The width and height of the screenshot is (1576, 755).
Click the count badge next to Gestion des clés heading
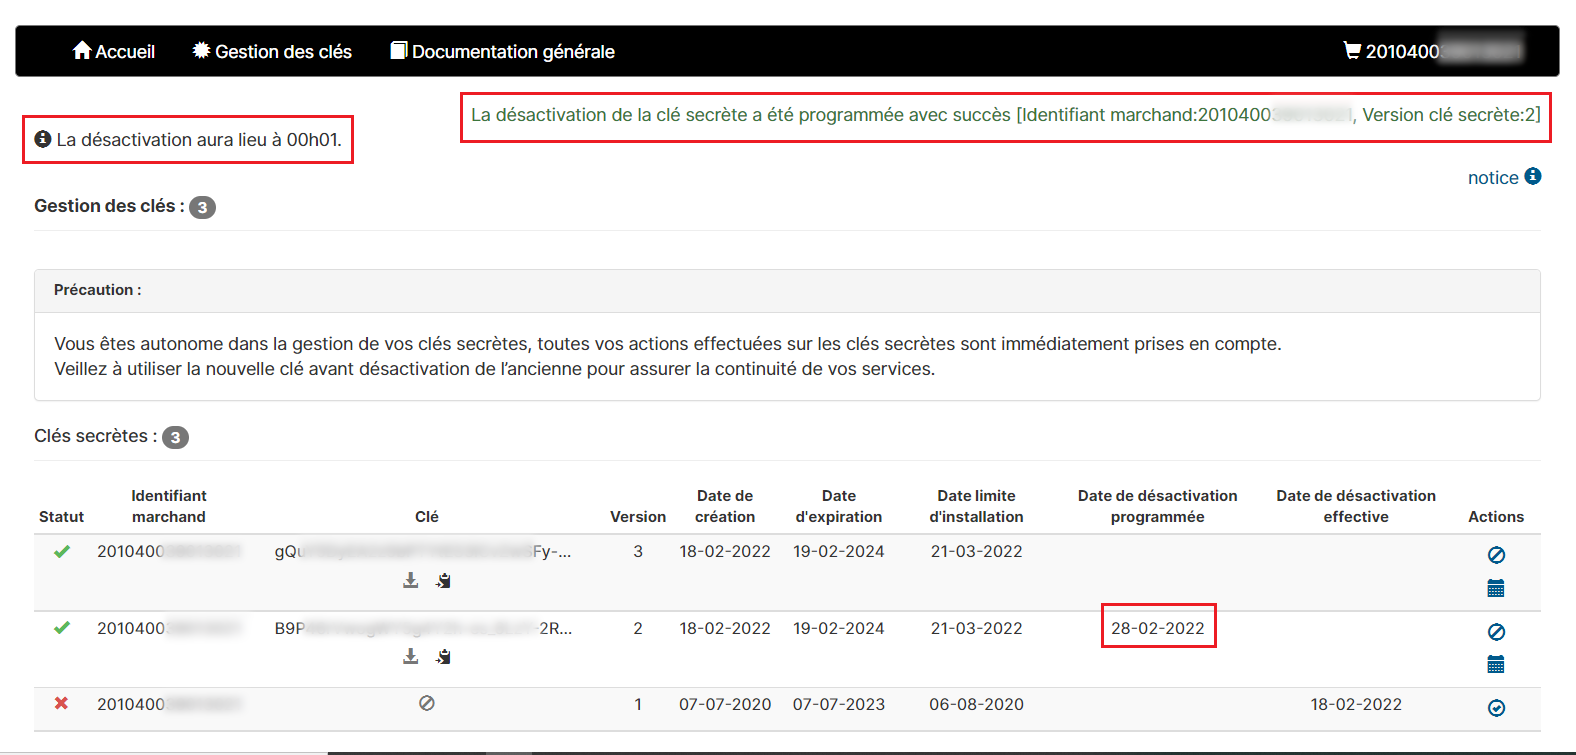pos(202,207)
